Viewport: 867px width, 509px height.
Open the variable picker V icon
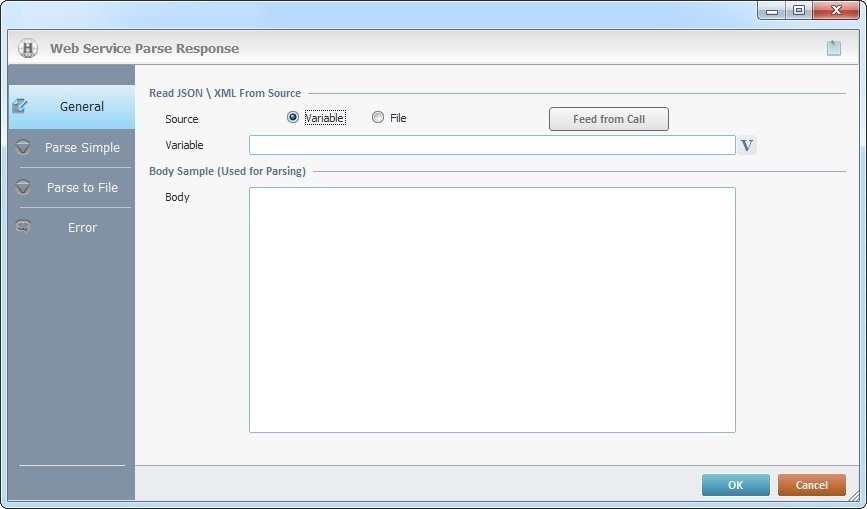coord(747,146)
